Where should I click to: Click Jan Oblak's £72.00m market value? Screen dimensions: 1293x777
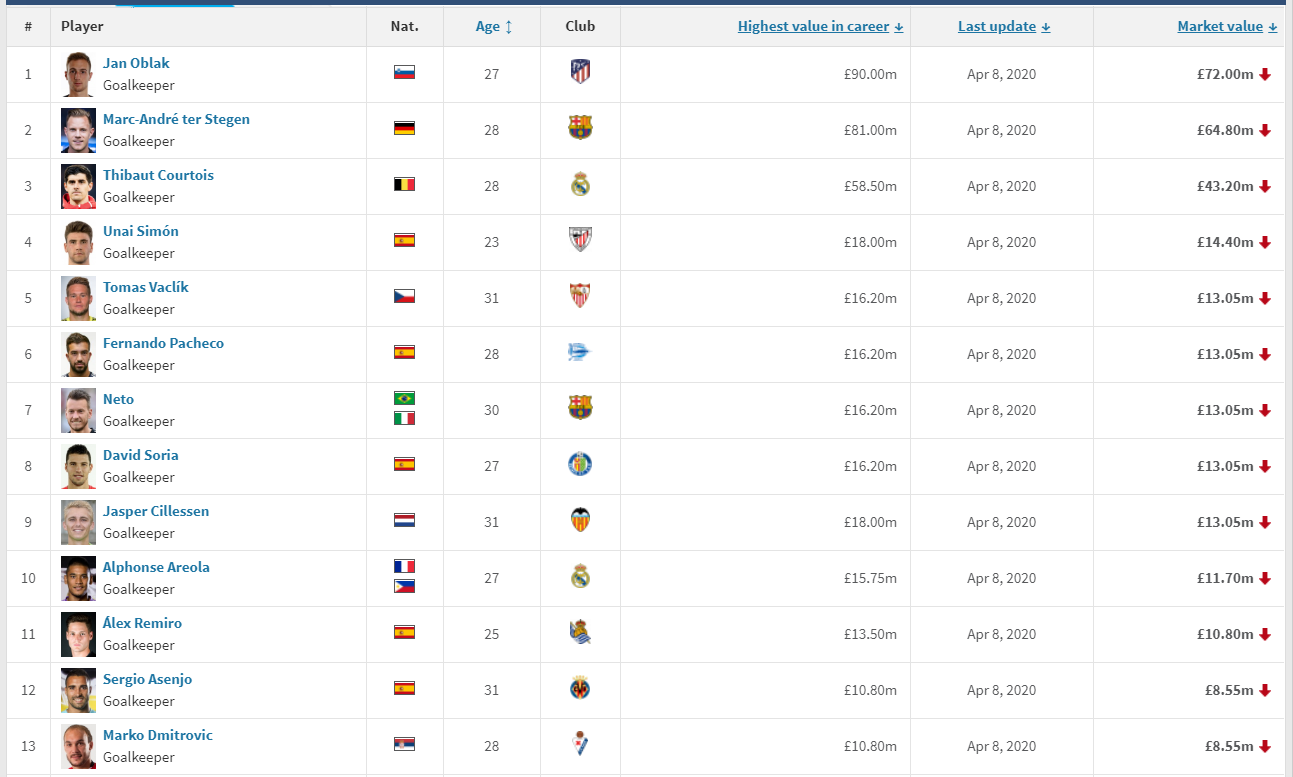tap(1224, 74)
